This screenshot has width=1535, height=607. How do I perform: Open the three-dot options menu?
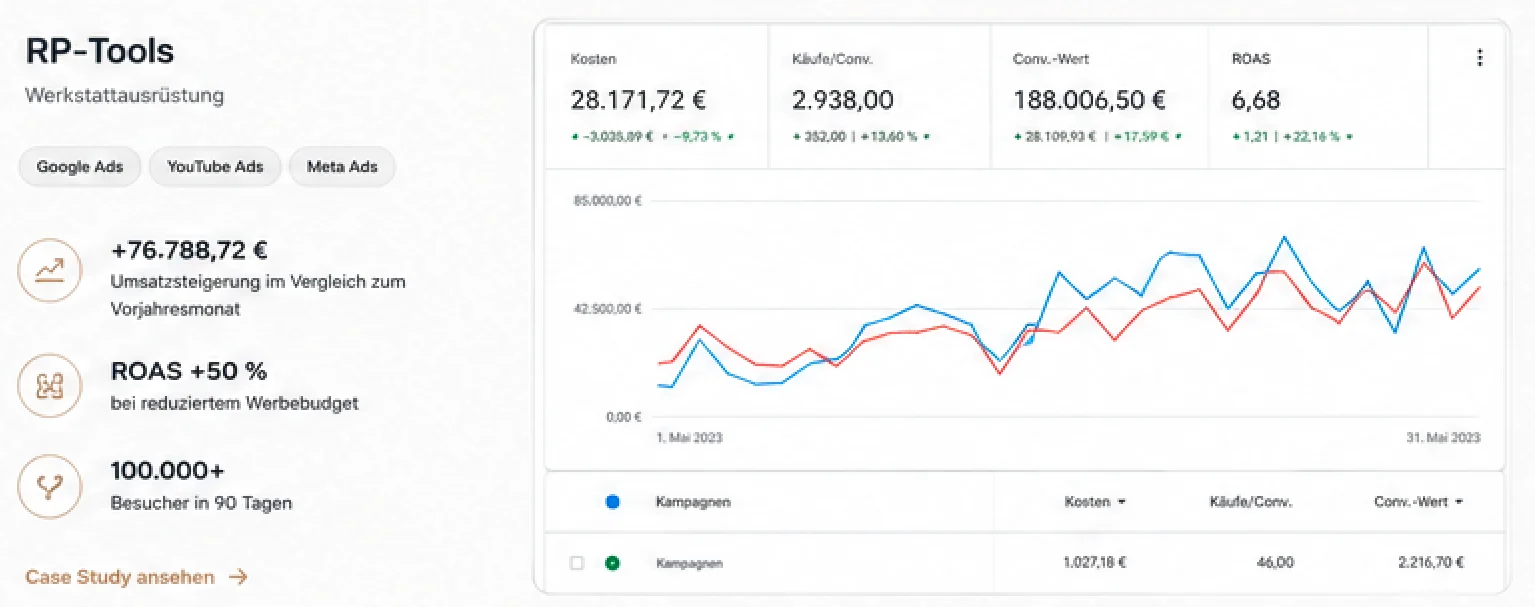point(1480,58)
